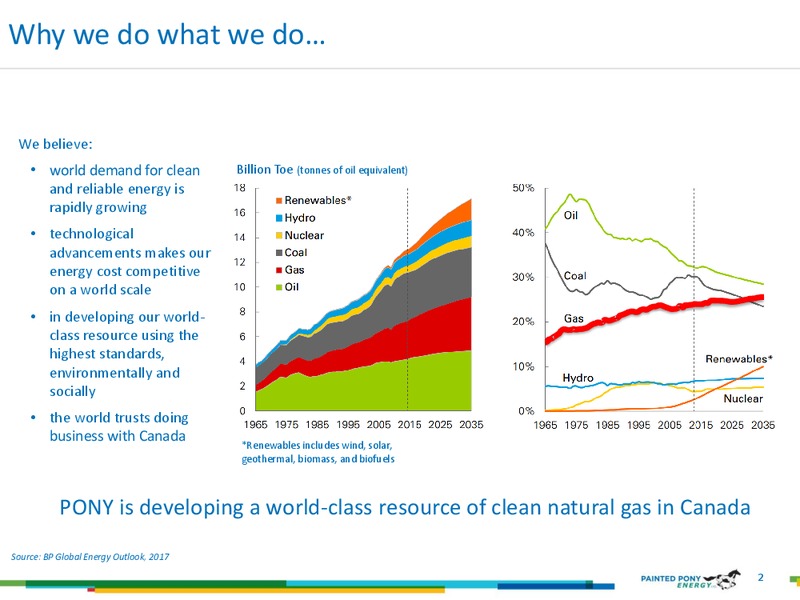Click the 'Oil' line label in the share chart
Screen dimensions: 800x600
[570, 215]
